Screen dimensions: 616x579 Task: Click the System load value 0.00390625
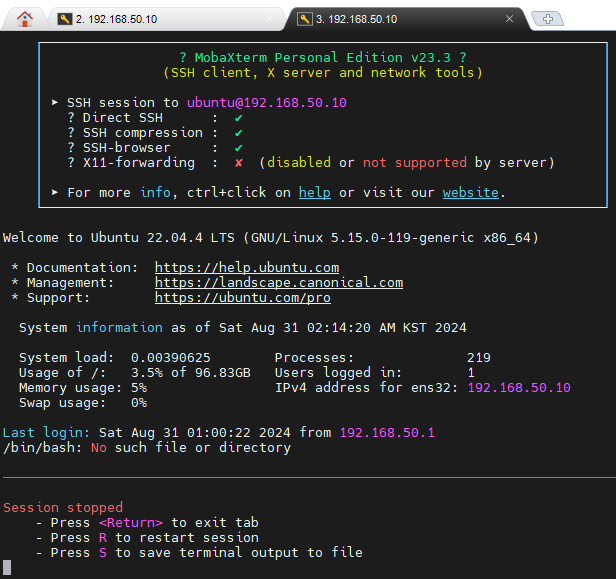tap(170, 358)
